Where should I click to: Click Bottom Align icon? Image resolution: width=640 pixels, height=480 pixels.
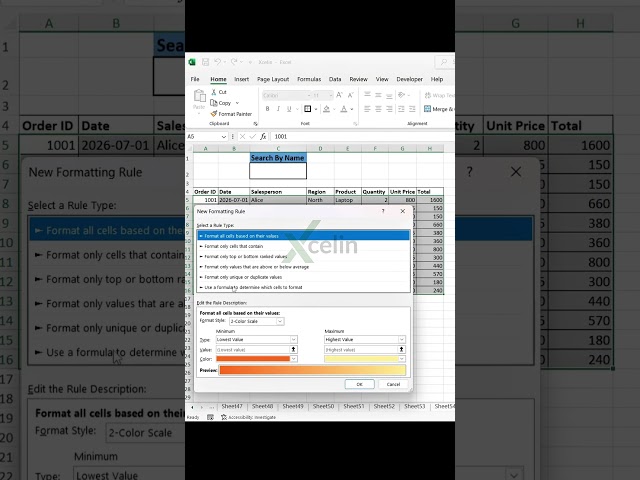[x=389, y=95]
